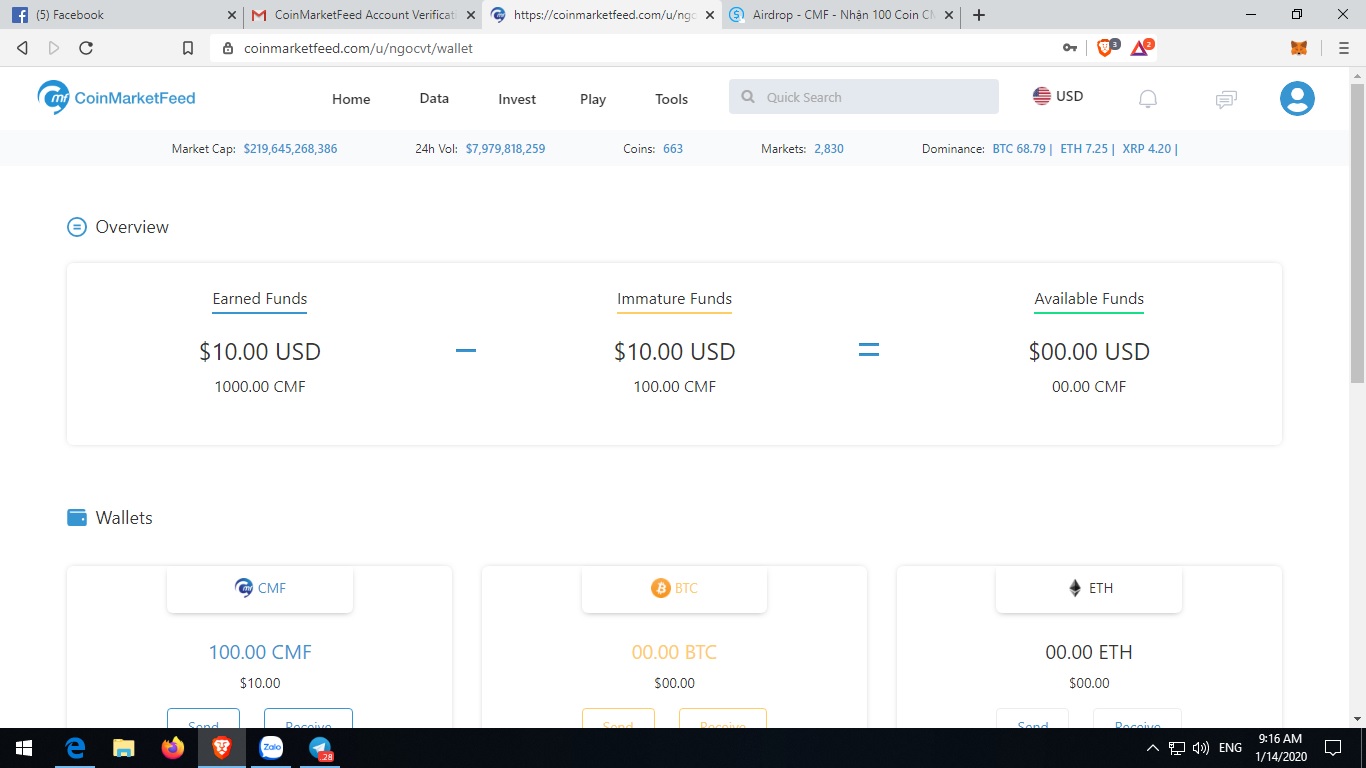Select the ETH wallet card header

coord(1089,588)
